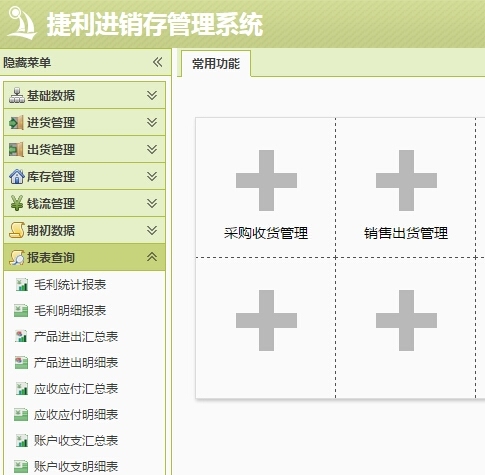Open 毛利统计报表 report

click(70, 285)
